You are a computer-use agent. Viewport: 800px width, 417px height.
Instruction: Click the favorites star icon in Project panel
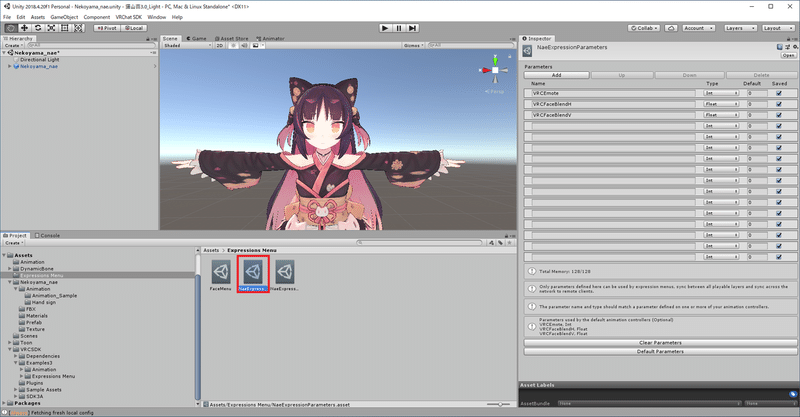509,243
